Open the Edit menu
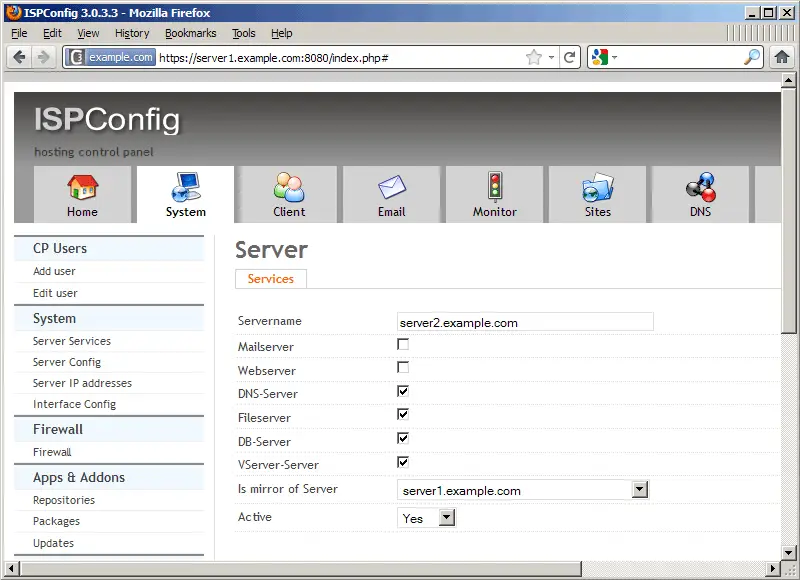The image size is (800, 580). tap(52, 33)
